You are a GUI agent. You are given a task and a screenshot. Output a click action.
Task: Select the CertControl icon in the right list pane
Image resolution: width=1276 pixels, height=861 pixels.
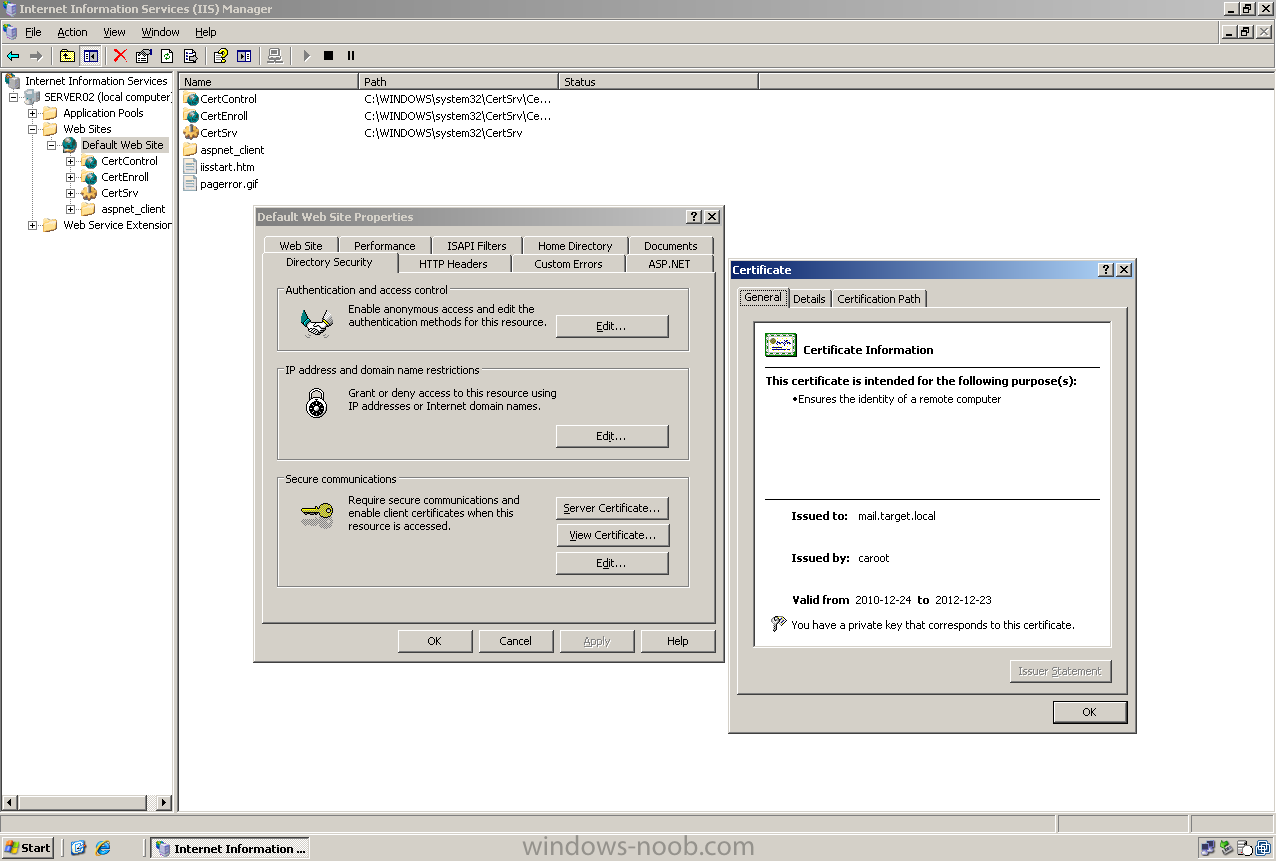192,99
